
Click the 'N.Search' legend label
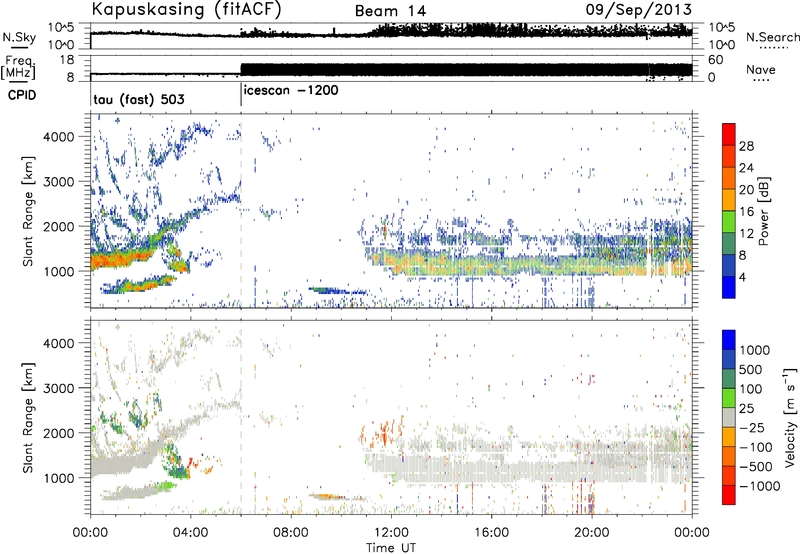coord(772,37)
